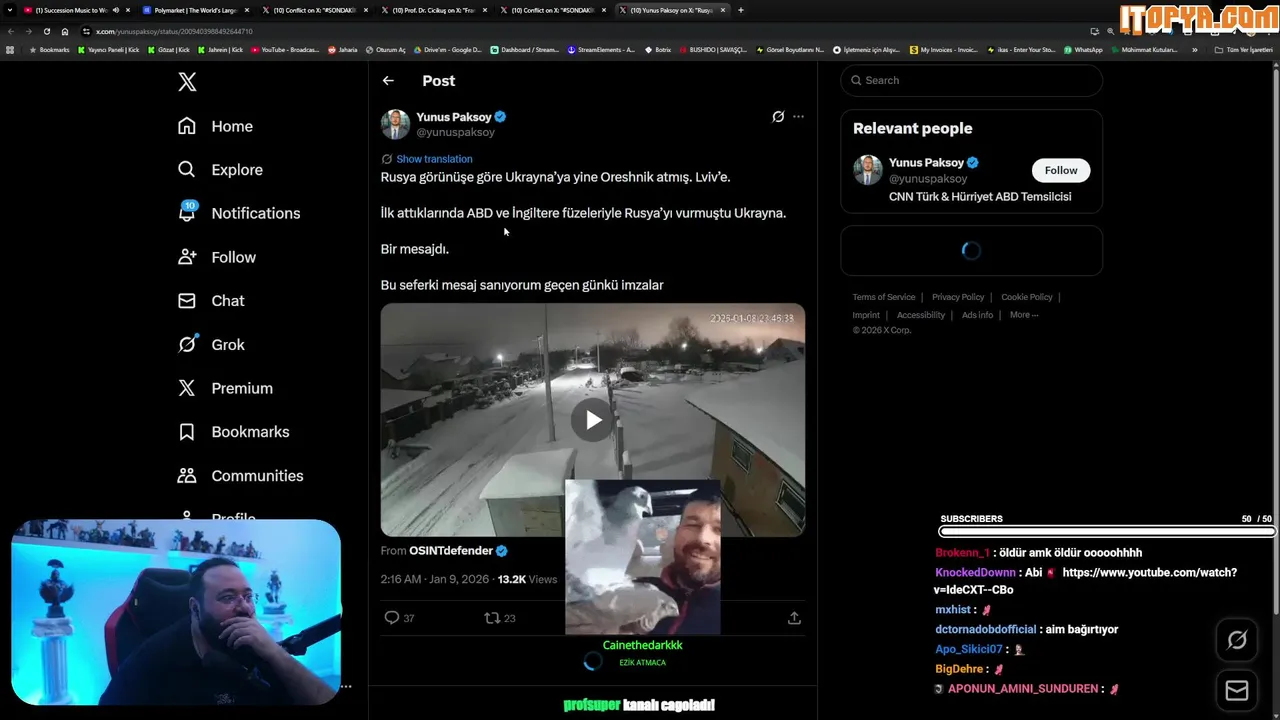The image size is (1280, 720).
Task: Click the X logo in sidebar
Action: [x=187, y=82]
